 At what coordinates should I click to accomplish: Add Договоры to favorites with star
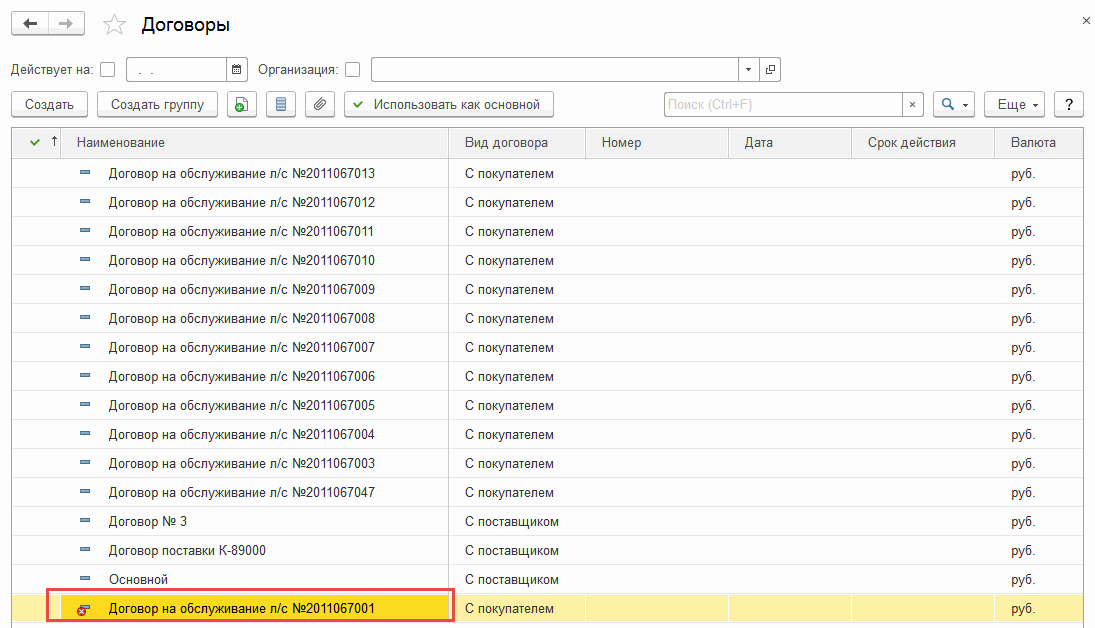point(116,25)
